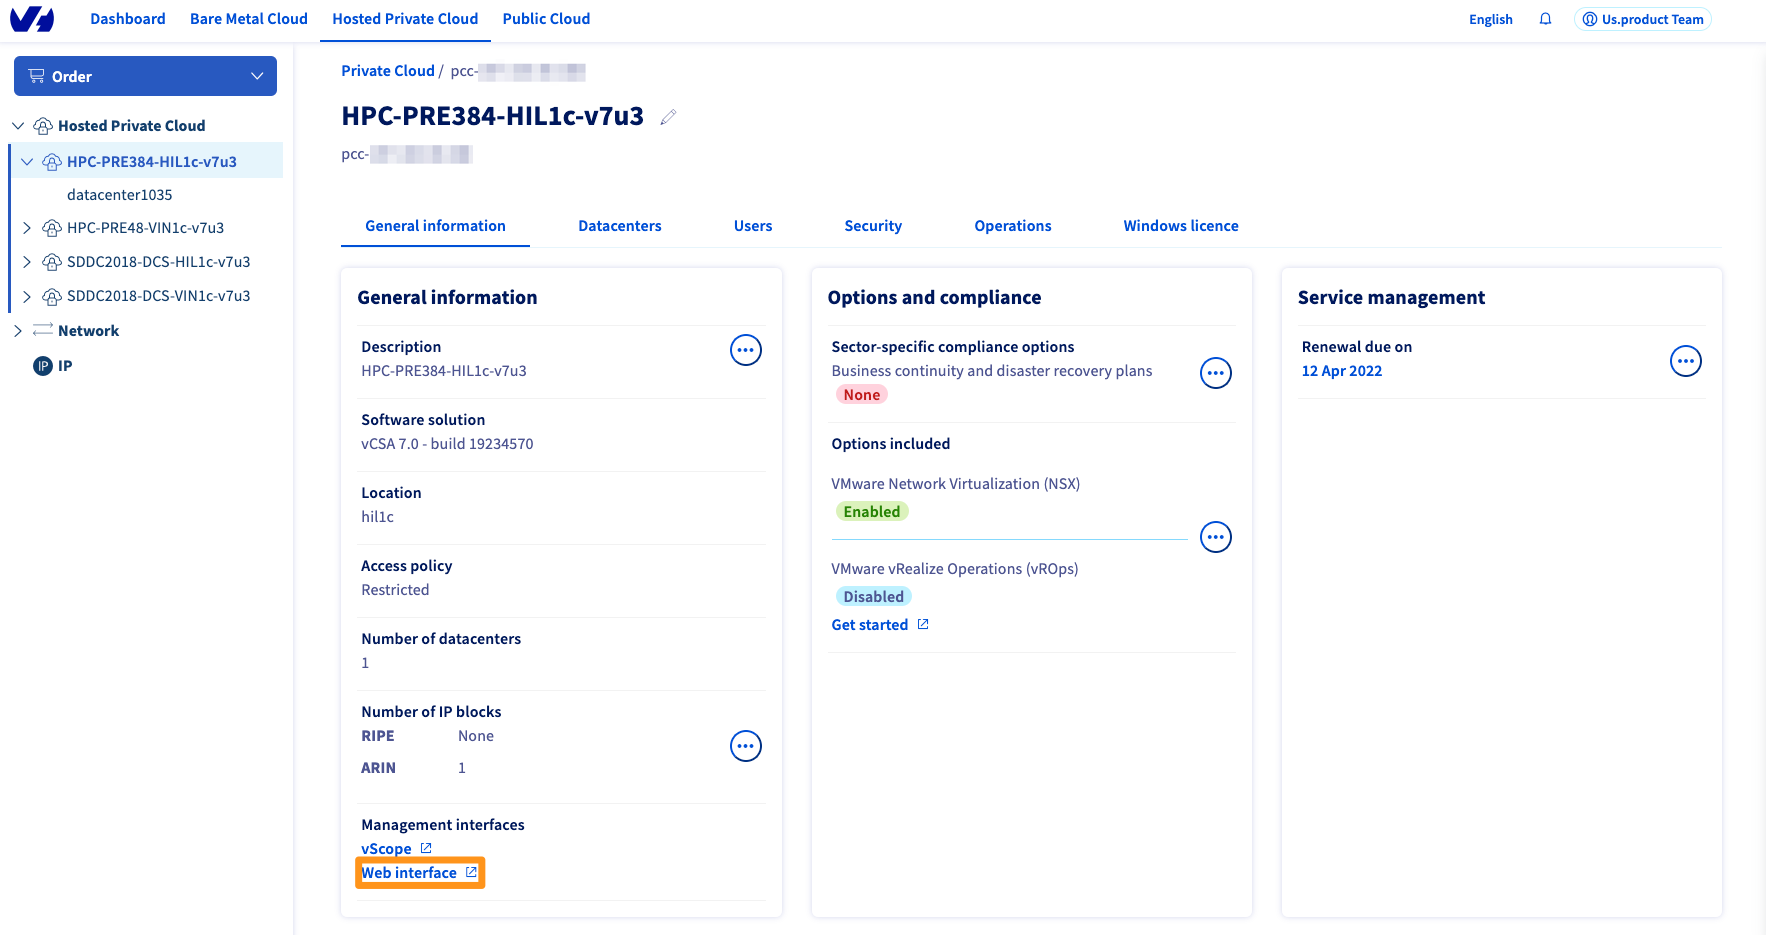Click the user avatar icon
This screenshot has width=1766, height=935.
(1589, 19)
